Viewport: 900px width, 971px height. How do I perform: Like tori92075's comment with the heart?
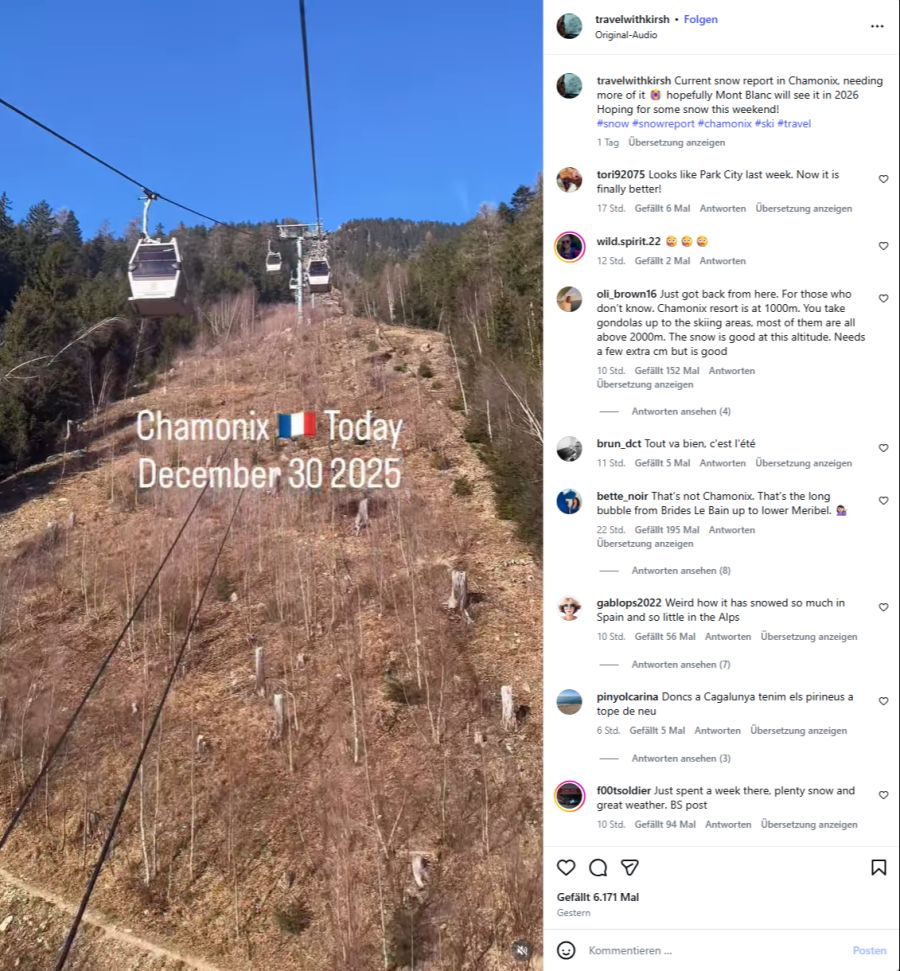click(883, 179)
